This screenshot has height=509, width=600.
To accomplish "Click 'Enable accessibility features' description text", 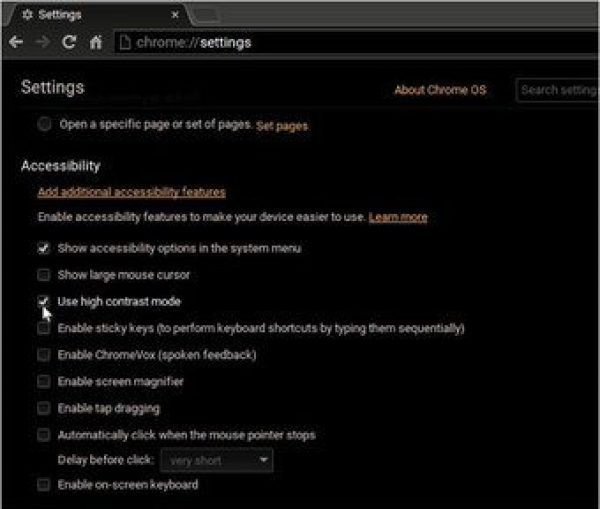I will point(202,217).
